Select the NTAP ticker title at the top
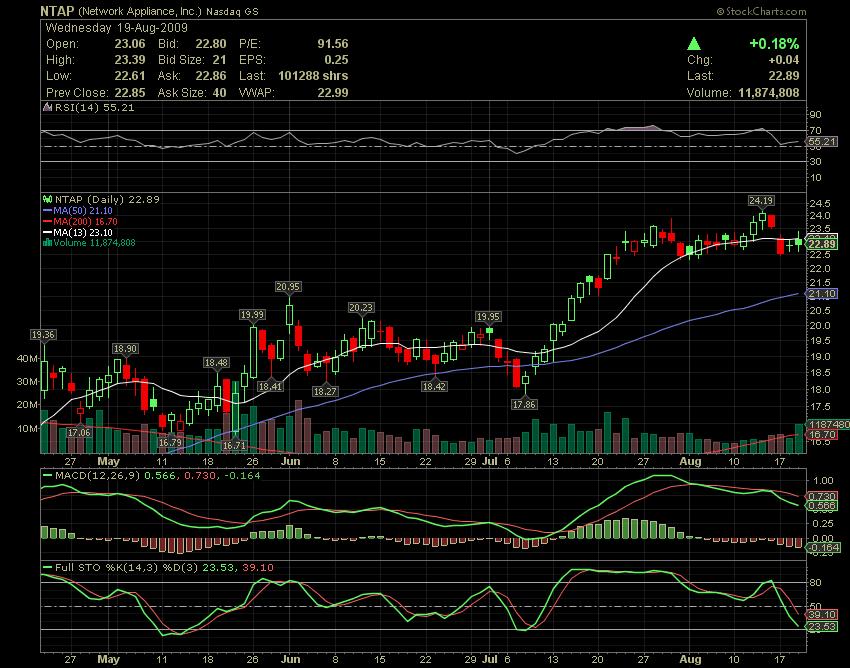Viewport: 850px width, 668px height. click(x=57, y=11)
